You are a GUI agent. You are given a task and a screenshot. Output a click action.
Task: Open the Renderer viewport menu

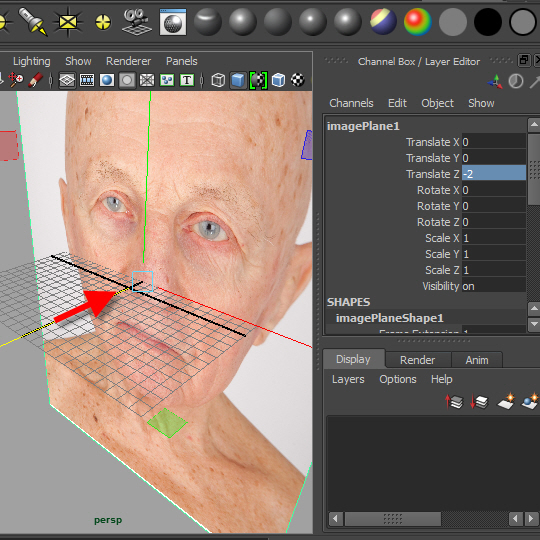[128, 61]
